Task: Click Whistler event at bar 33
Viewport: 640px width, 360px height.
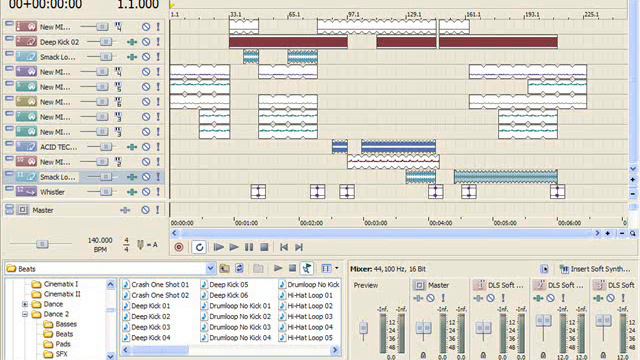Action: click(258, 192)
